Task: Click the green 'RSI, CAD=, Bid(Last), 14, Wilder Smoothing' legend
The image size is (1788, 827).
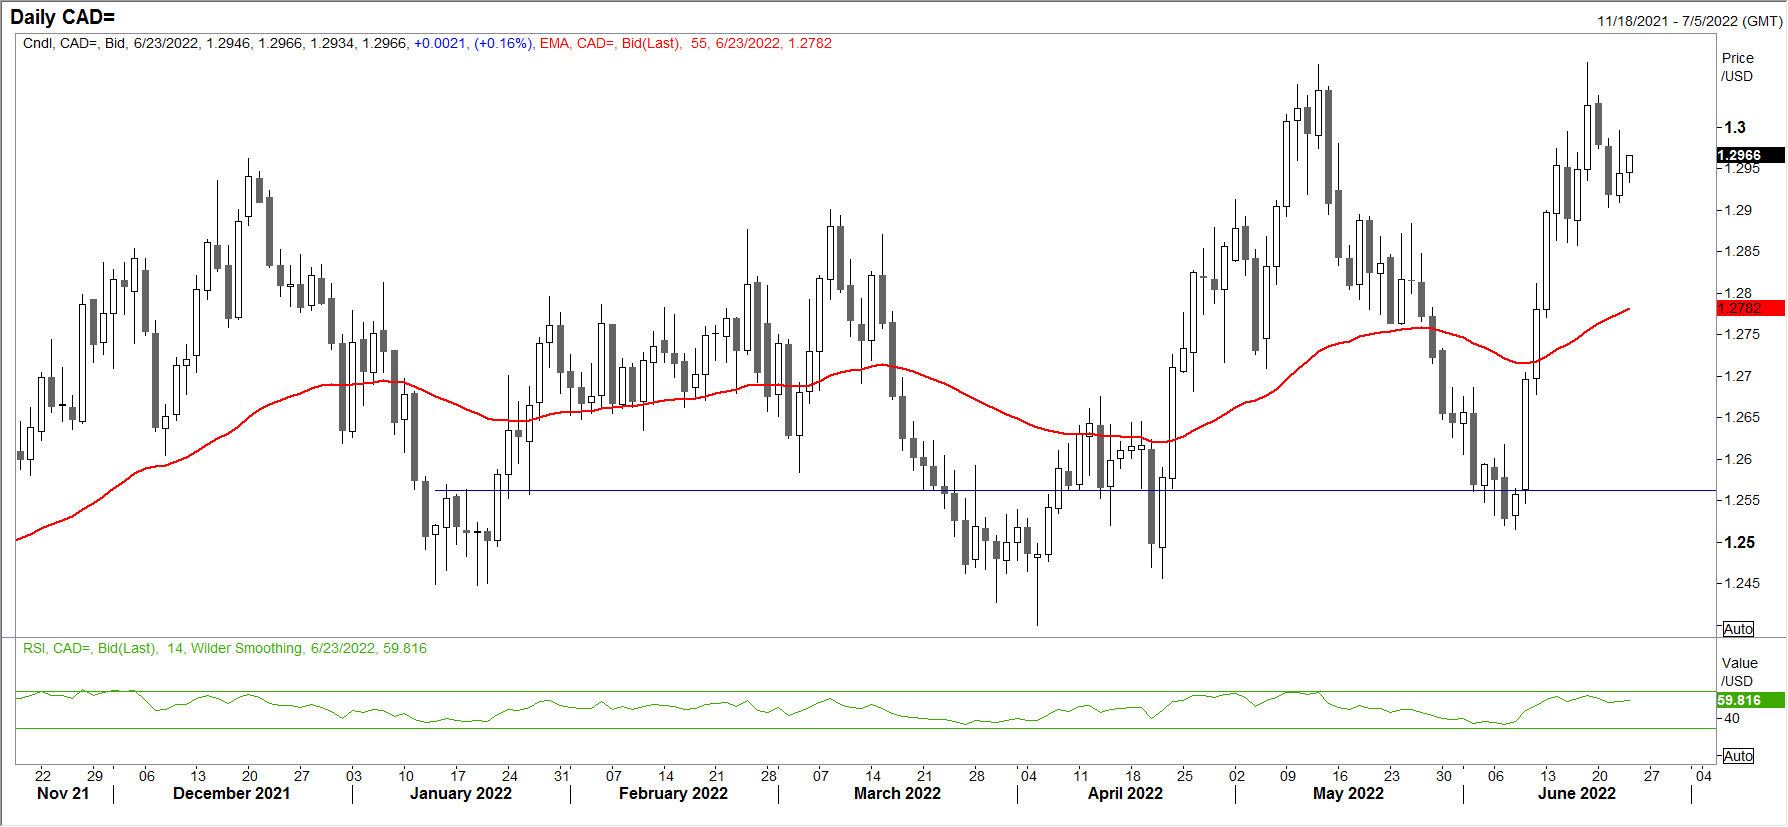Action: tap(162, 648)
